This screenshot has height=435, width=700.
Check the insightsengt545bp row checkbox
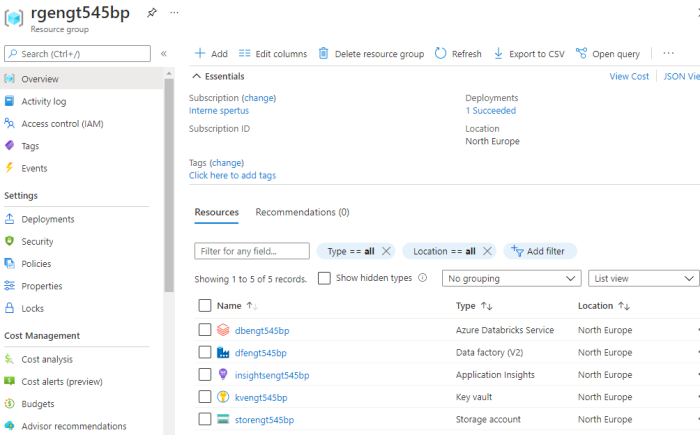pyautogui.click(x=204, y=374)
